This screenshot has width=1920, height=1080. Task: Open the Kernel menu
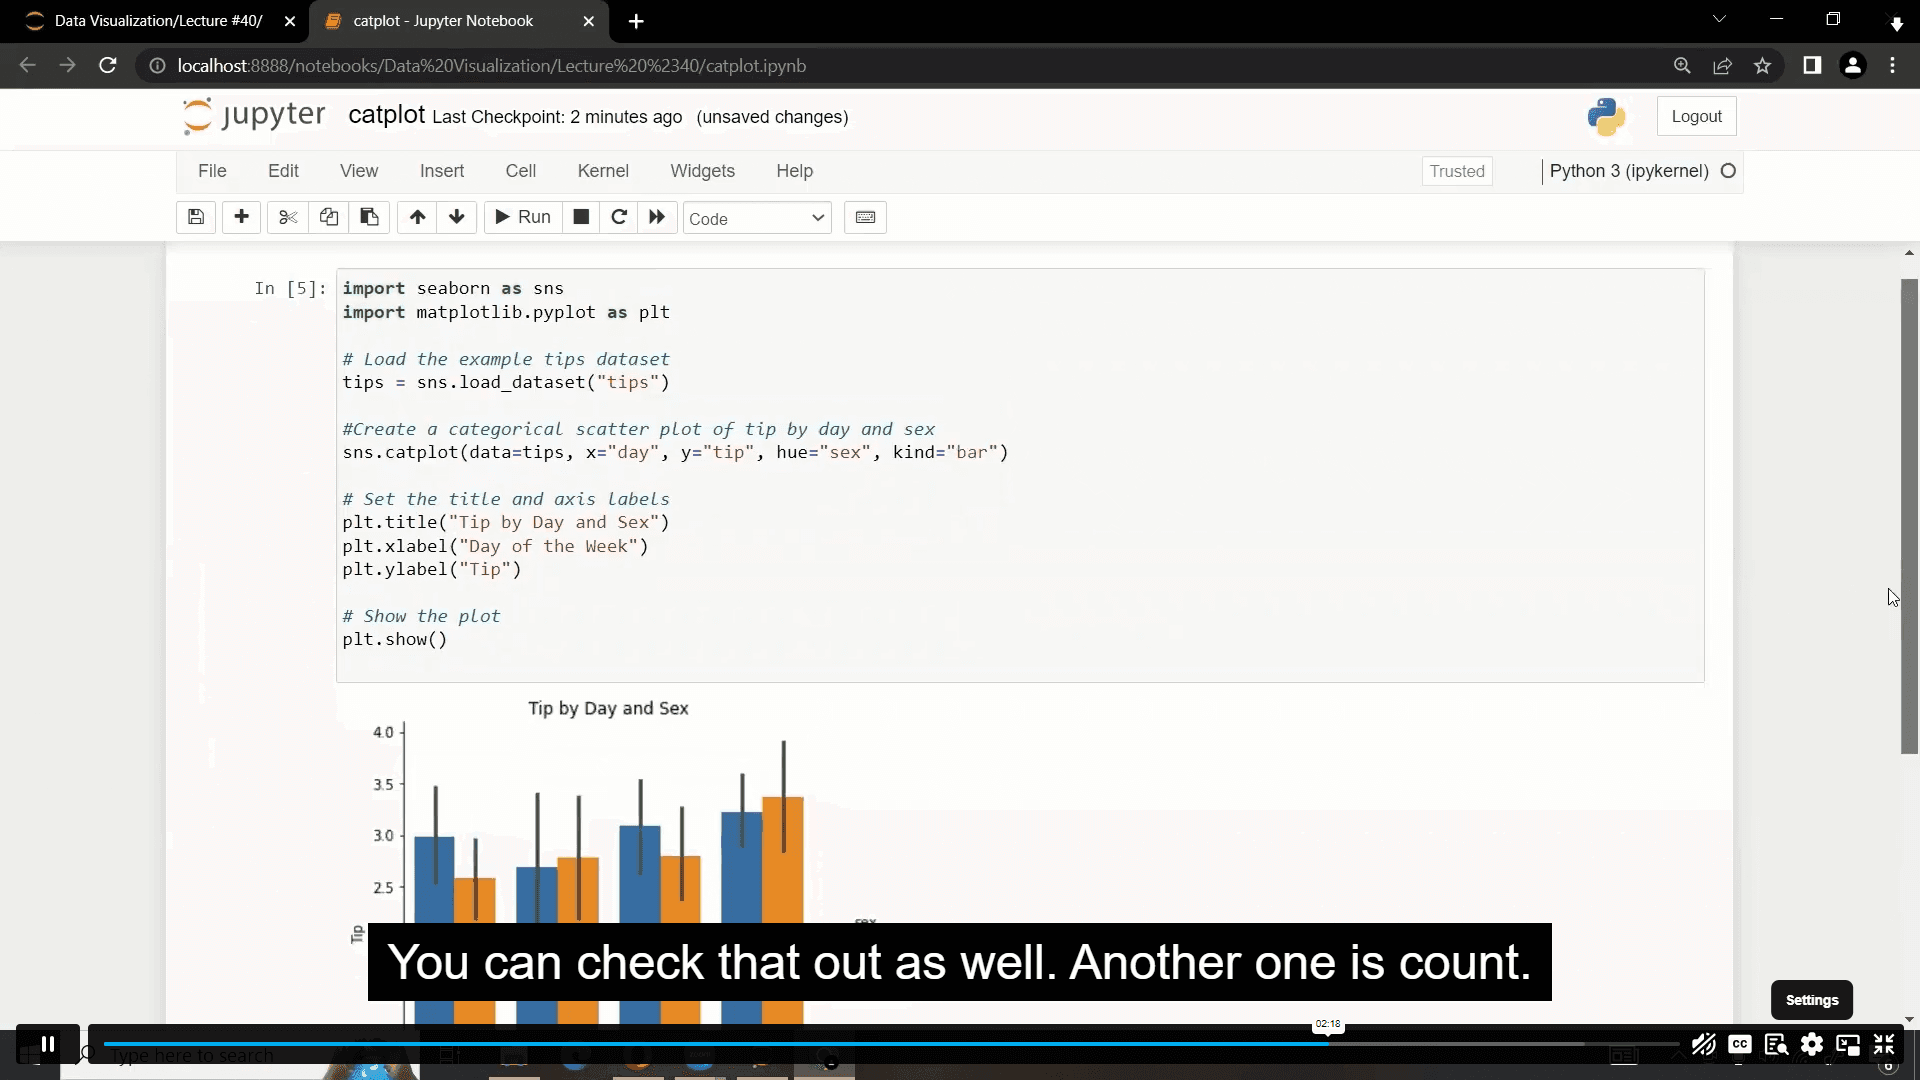[603, 170]
